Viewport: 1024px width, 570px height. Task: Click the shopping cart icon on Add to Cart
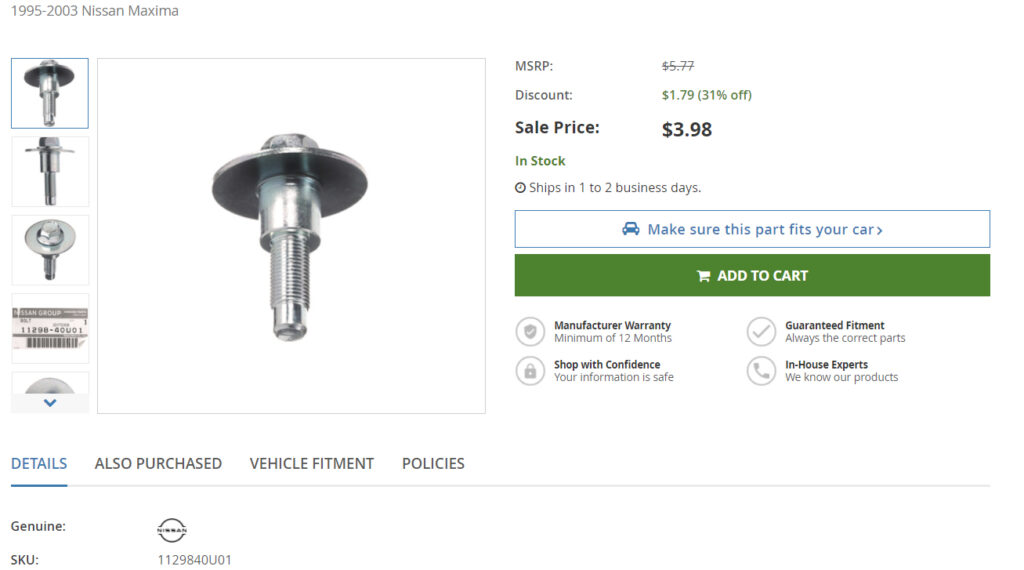(703, 276)
